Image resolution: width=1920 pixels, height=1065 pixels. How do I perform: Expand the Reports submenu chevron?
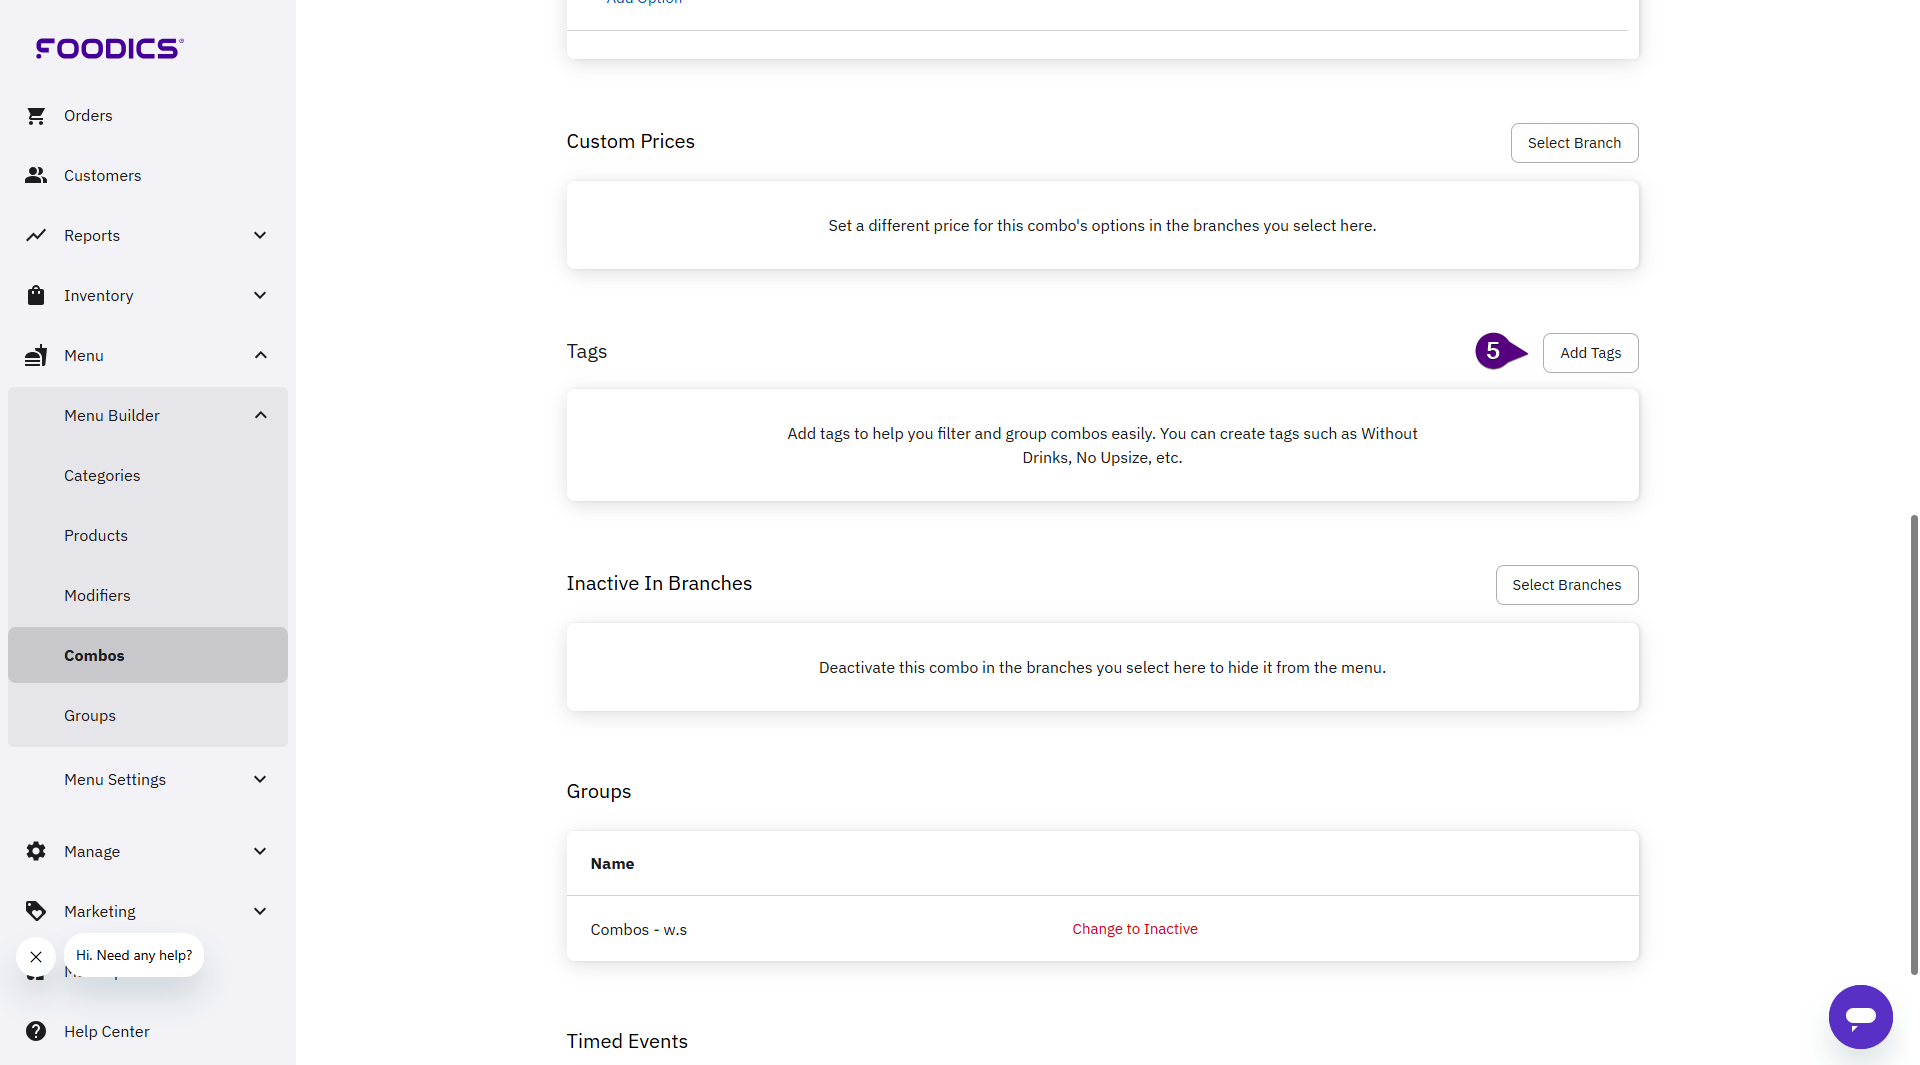260,236
